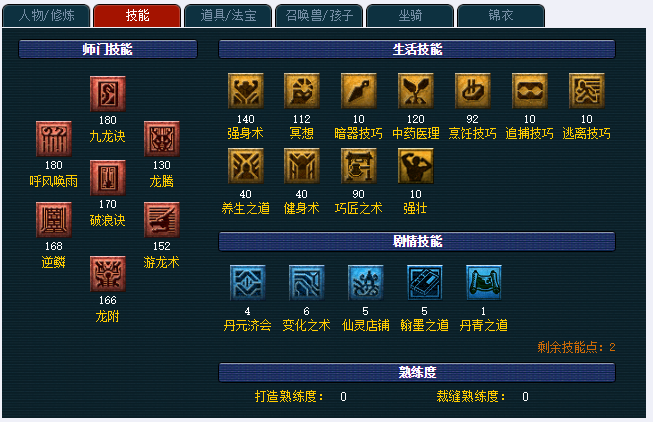Select the 烹饪技巧 cooking icon
Image resolution: width=653 pixels, height=422 pixels.
click(x=473, y=91)
